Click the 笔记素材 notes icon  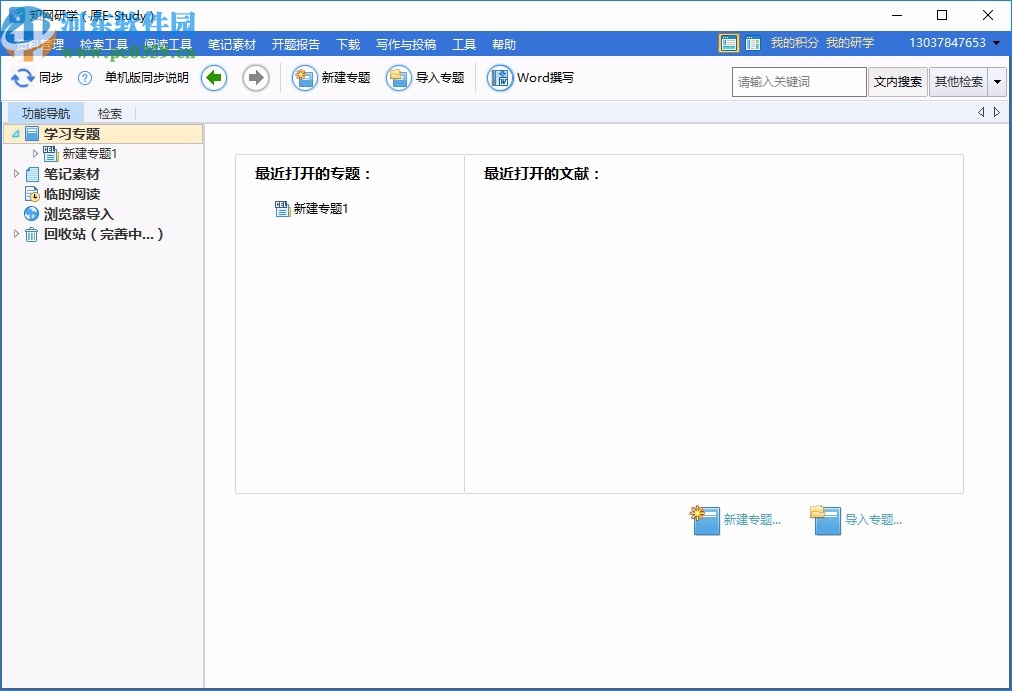pos(30,174)
